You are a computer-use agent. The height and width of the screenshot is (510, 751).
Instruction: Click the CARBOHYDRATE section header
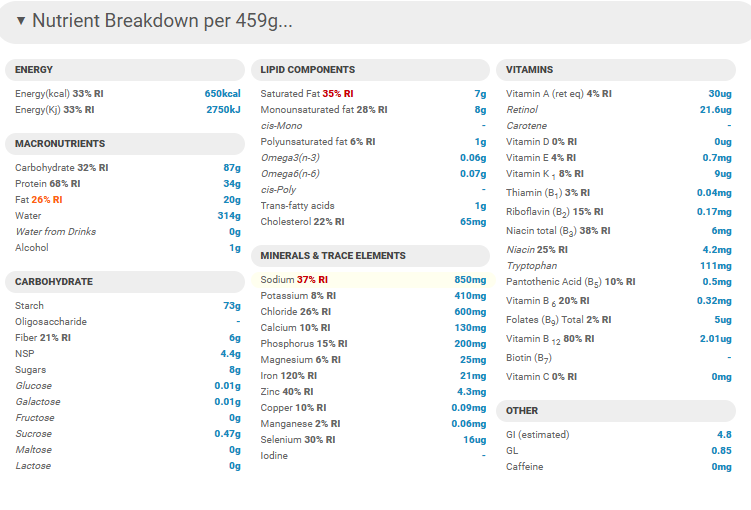[125, 282]
